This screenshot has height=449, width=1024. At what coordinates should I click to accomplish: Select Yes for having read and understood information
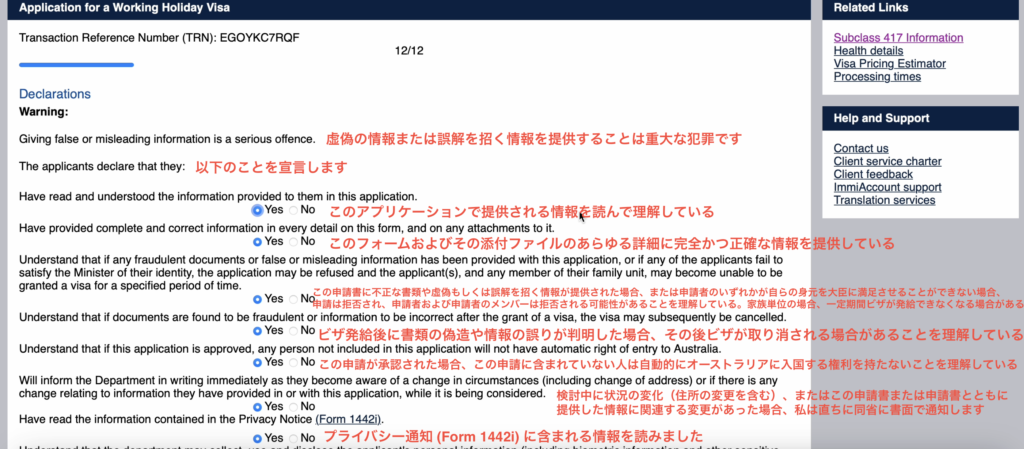tap(259, 211)
